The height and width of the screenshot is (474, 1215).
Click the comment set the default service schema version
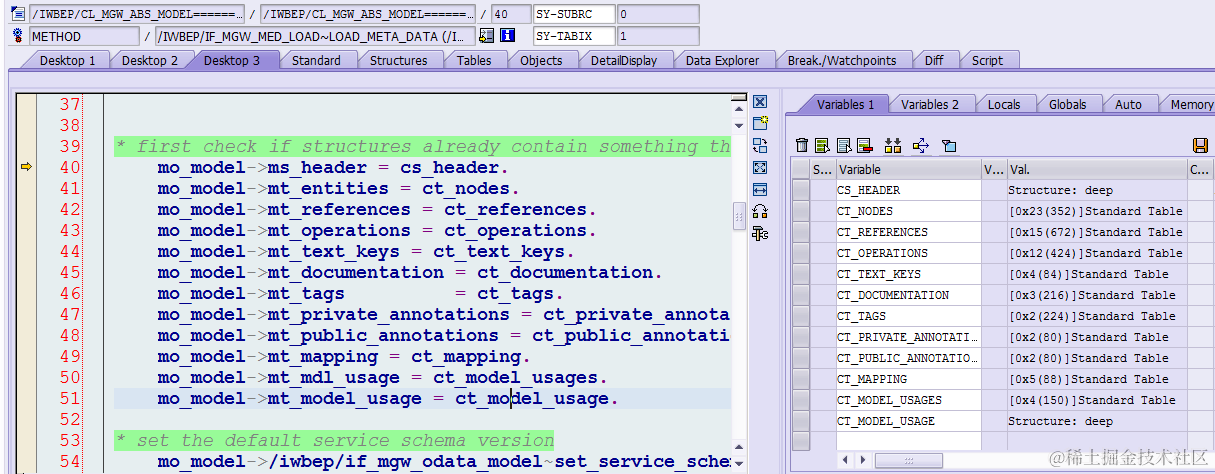point(334,440)
